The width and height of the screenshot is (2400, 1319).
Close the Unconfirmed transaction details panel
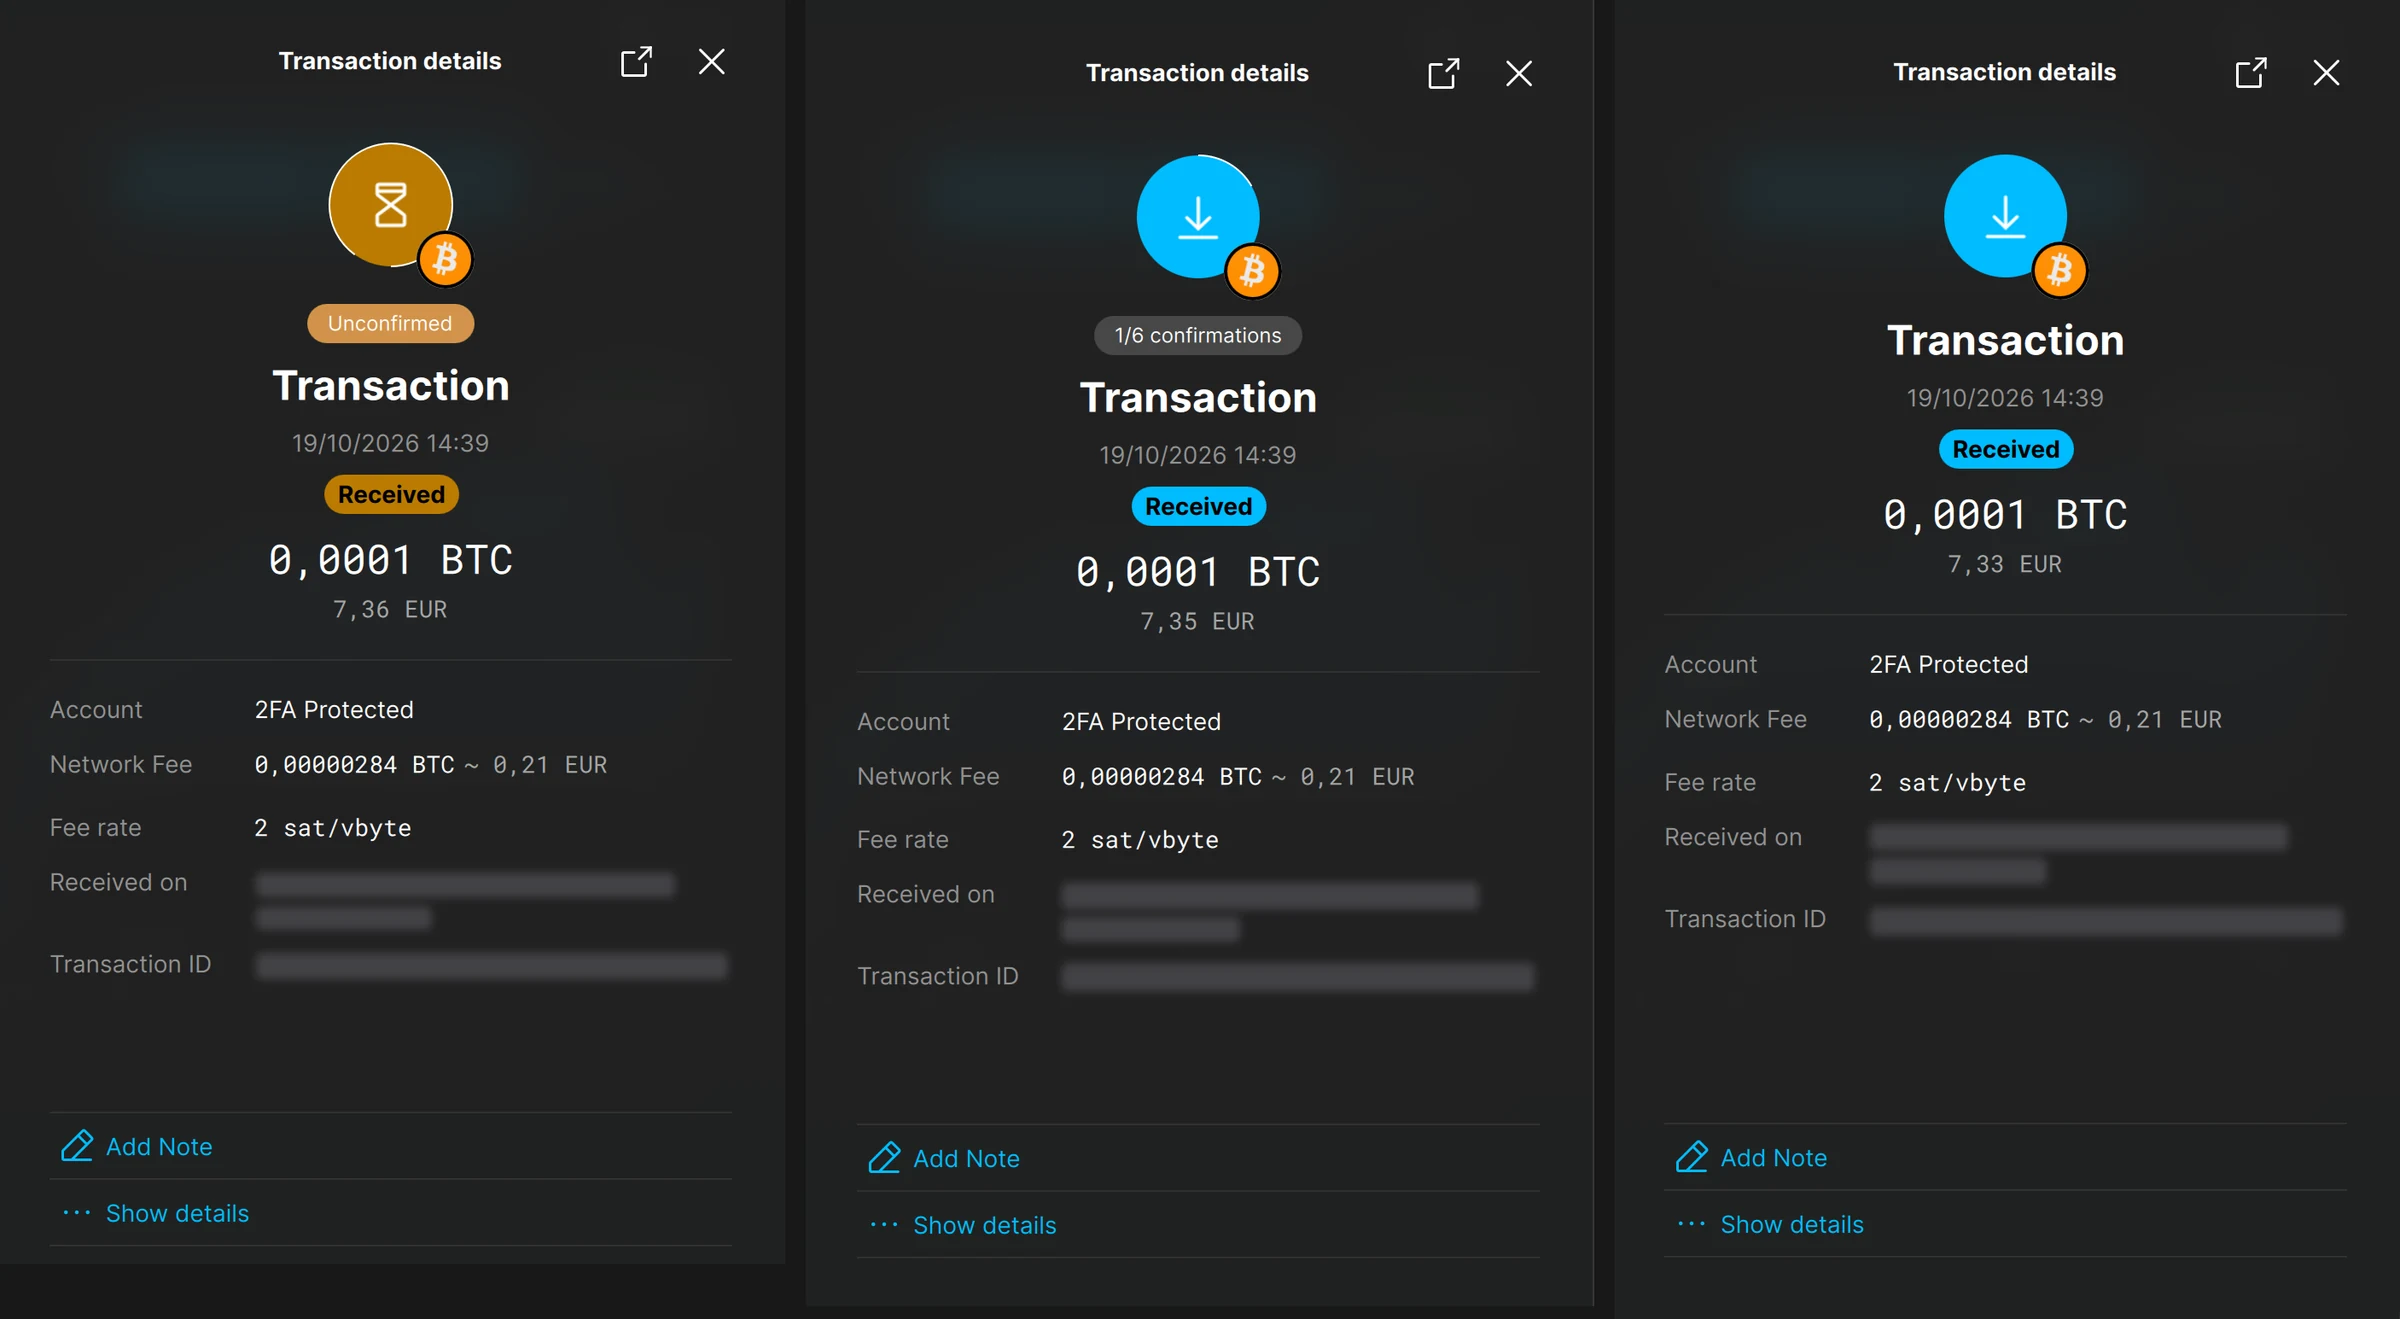711,62
